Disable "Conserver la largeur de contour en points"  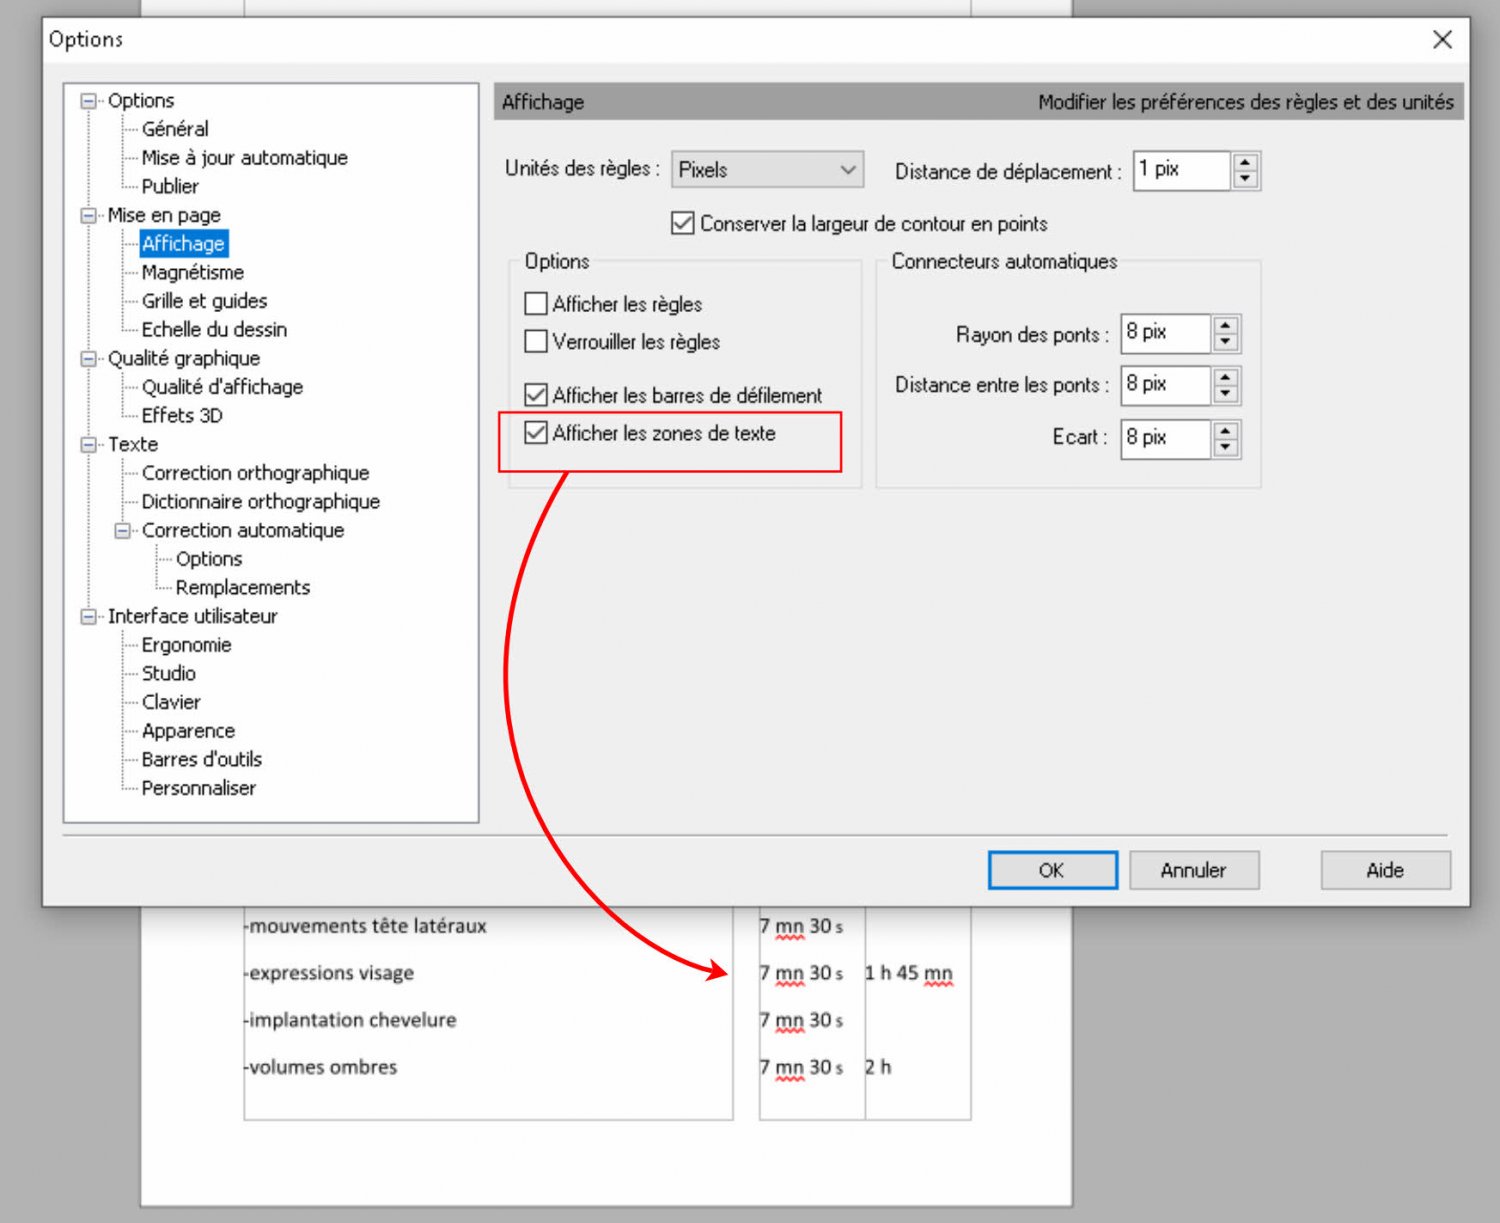point(682,223)
